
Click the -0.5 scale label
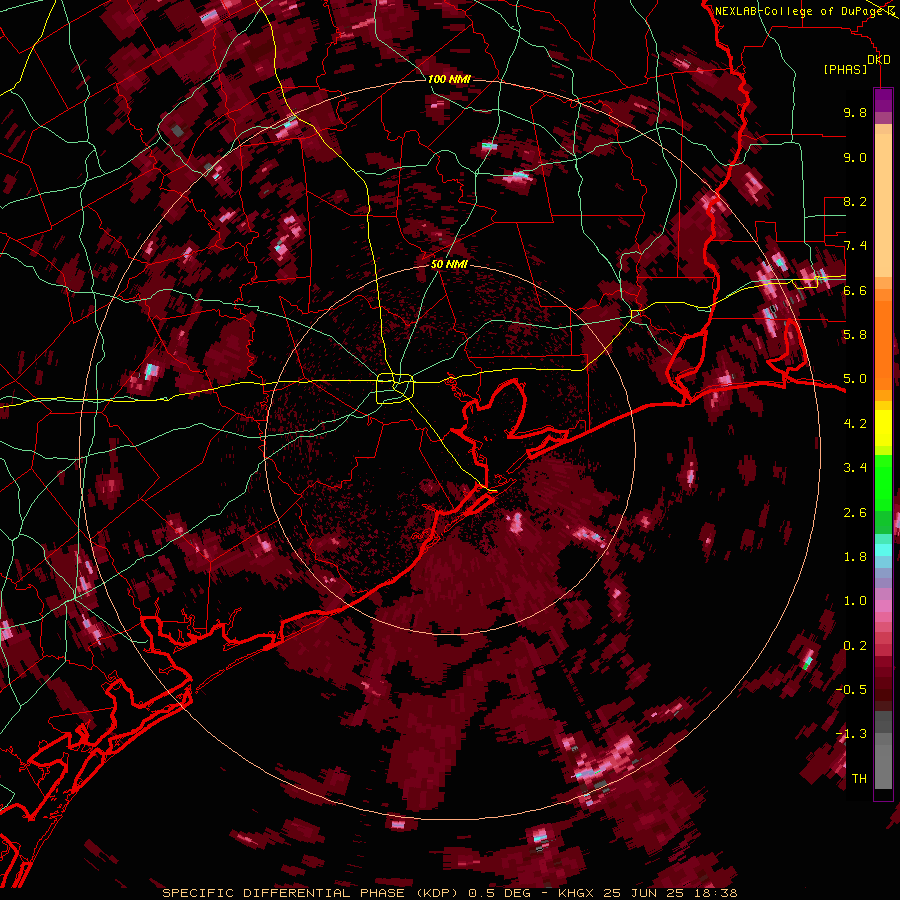pyautogui.click(x=851, y=690)
